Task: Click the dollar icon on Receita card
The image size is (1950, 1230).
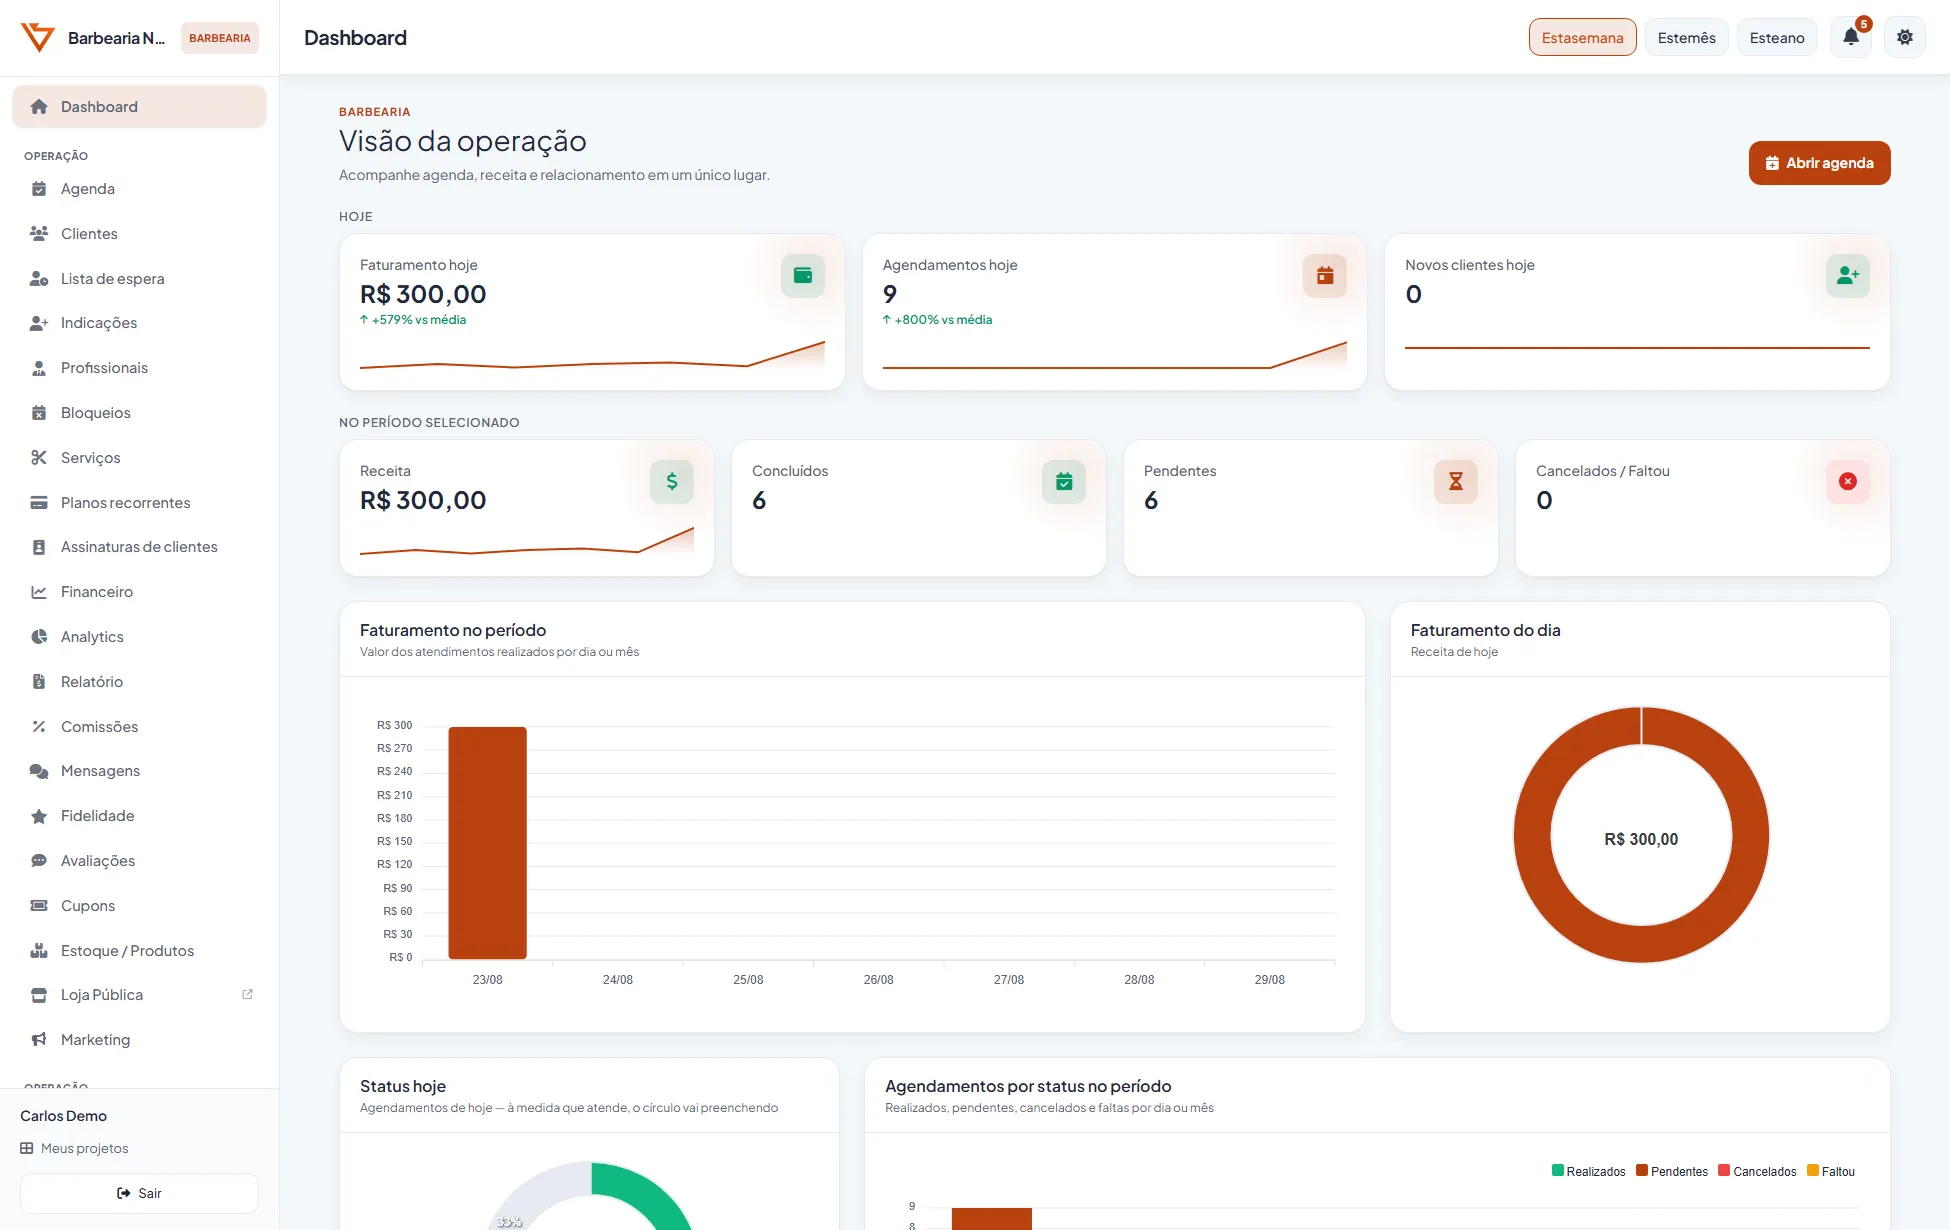Action: (x=672, y=482)
